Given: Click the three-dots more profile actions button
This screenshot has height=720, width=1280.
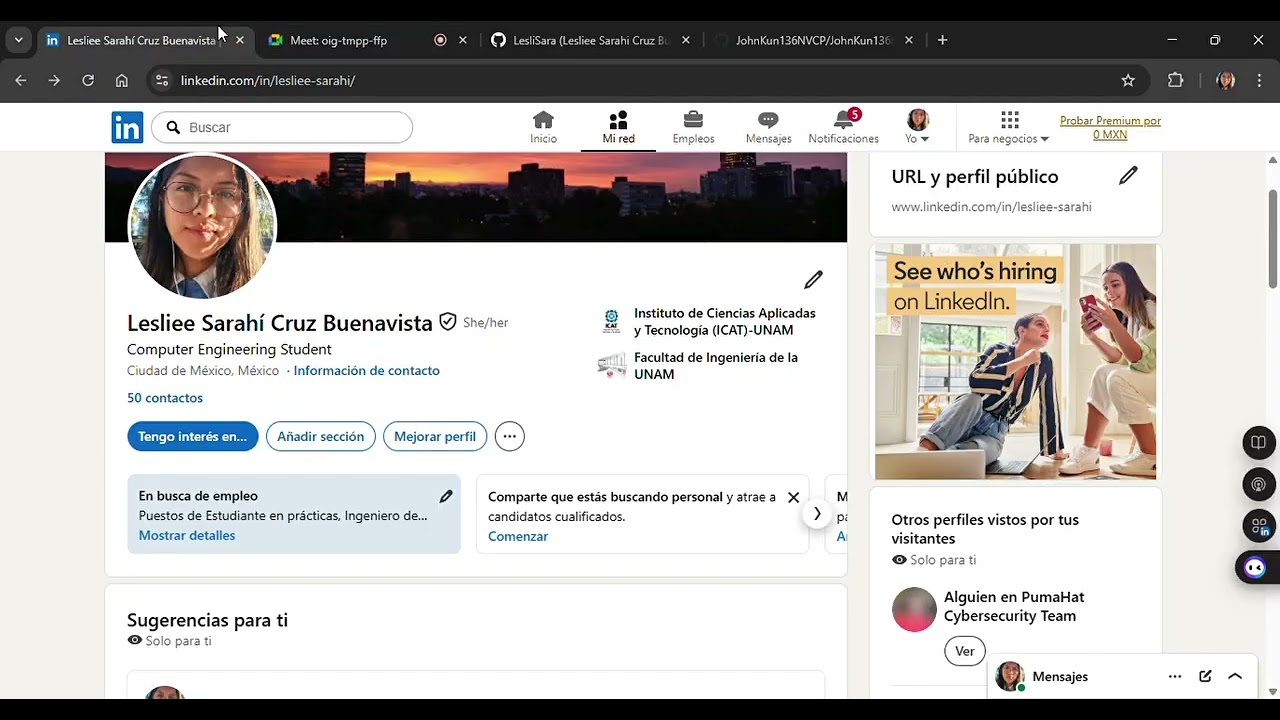Looking at the screenshot, I should tap(509, 436).
